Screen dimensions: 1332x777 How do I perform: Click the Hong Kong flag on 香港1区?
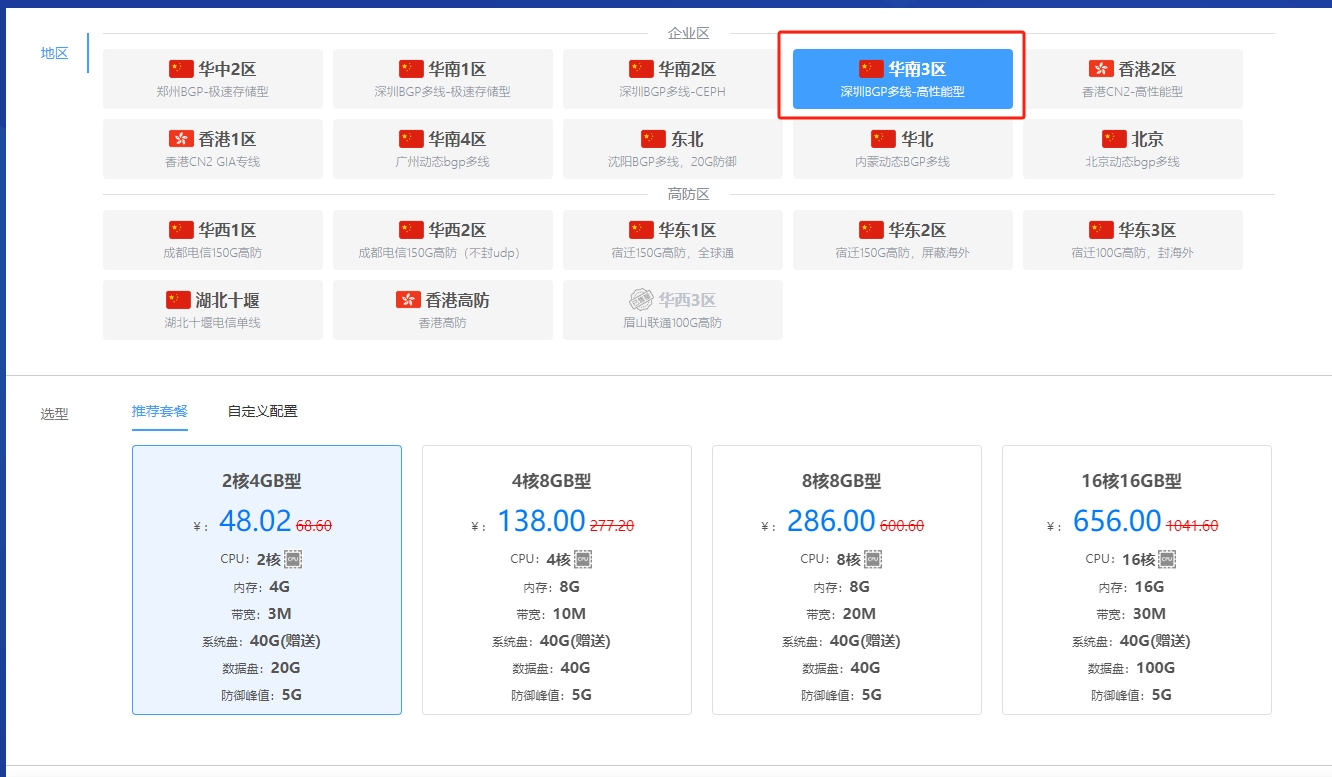click(x=181, y=139)
